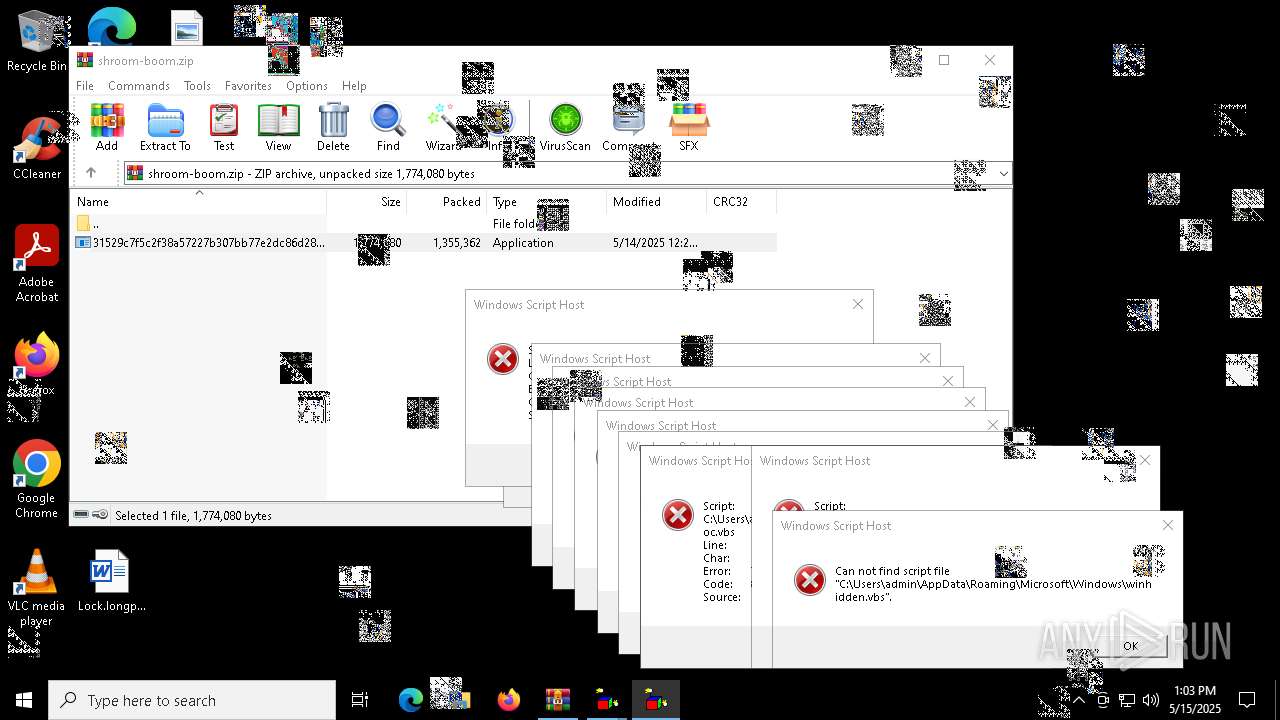The image size is (1280, 720).
Task: Open Recycle Bin on the desktop
Action: click(37, 42)
